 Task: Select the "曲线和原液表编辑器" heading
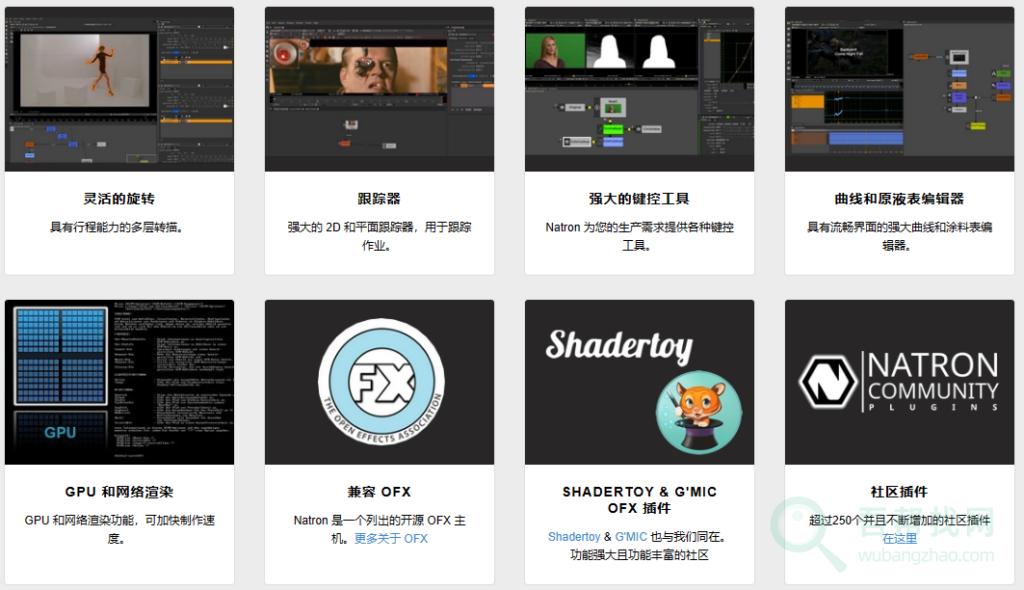[899, 199]
